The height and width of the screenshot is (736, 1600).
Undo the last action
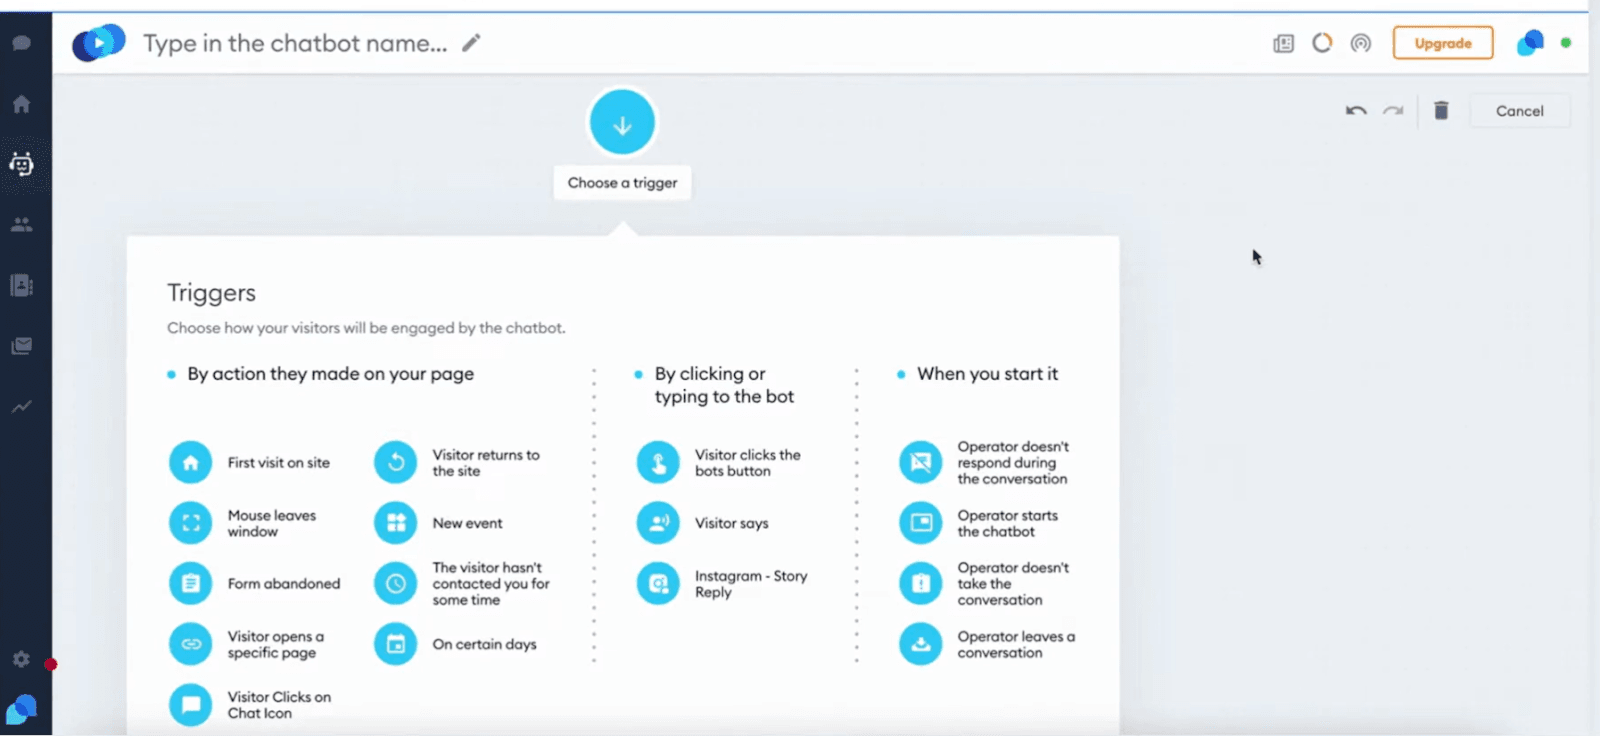pyautogui.click(x=1356, y=111)
